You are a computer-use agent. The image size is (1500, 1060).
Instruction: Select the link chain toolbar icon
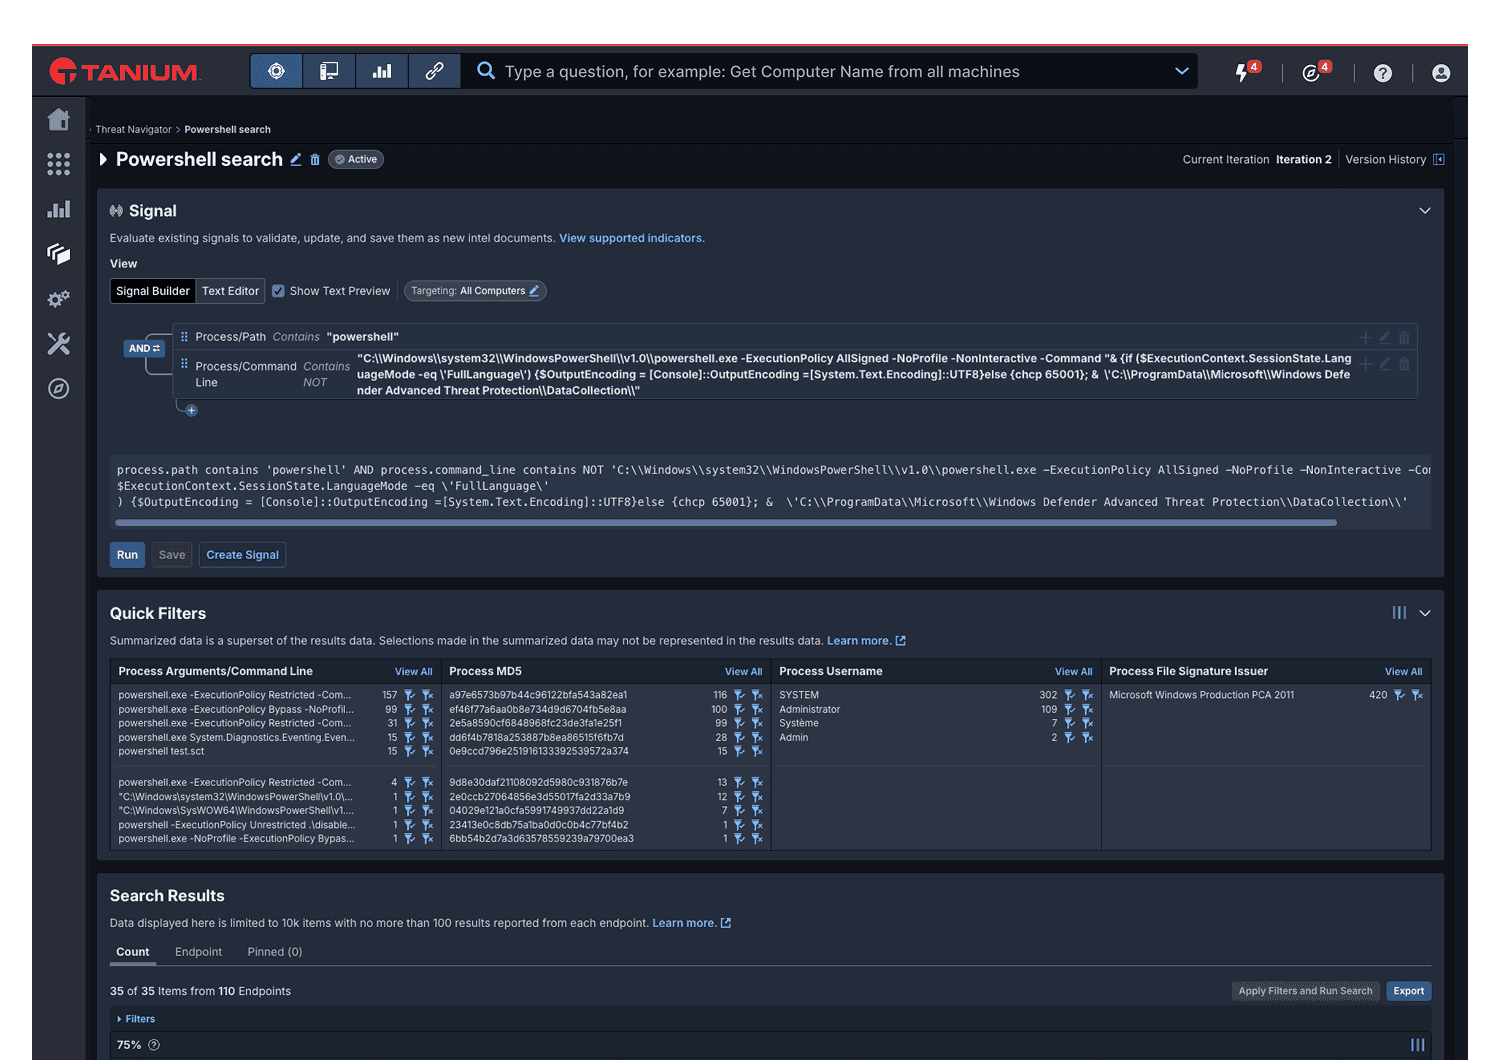(x=435, y=71)
